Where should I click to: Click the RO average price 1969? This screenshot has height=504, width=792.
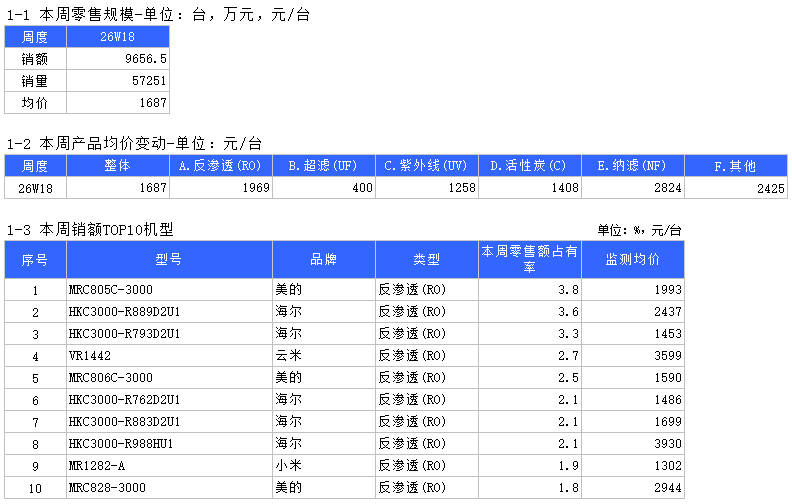pyautogui.click(x=256, y=188)
